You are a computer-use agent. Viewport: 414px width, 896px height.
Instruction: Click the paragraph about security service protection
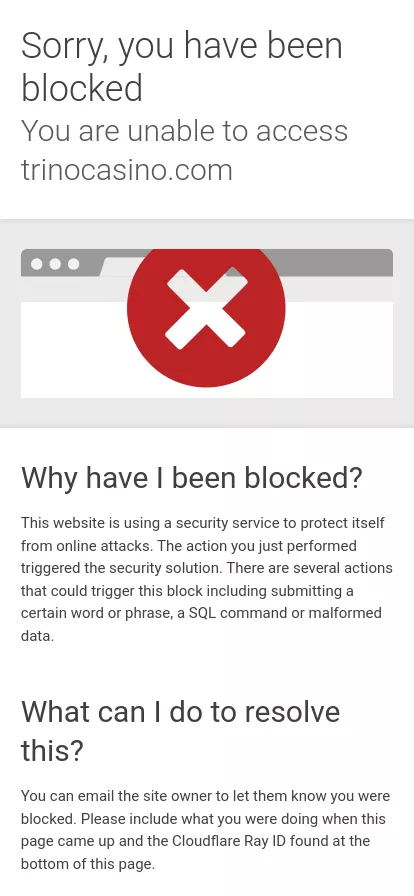pyautogui.click(x=207, y=579)
